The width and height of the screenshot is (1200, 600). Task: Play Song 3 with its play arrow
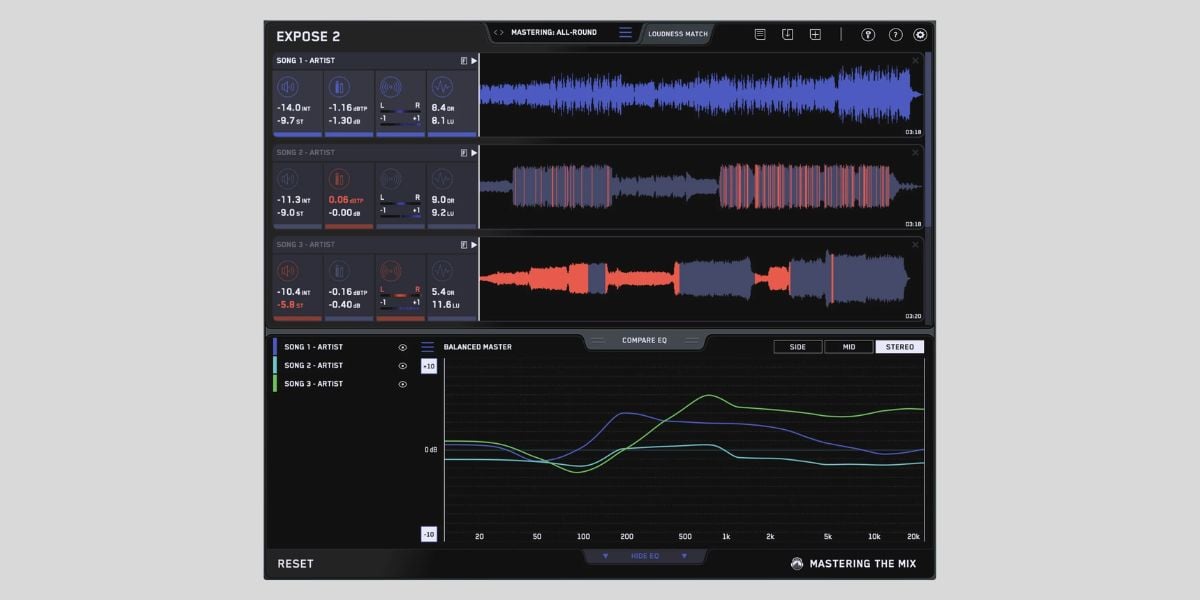(x=474, y=245)
